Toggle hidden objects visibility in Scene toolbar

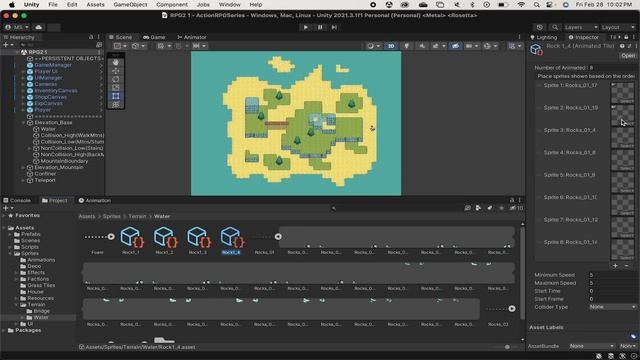point(455,46)
